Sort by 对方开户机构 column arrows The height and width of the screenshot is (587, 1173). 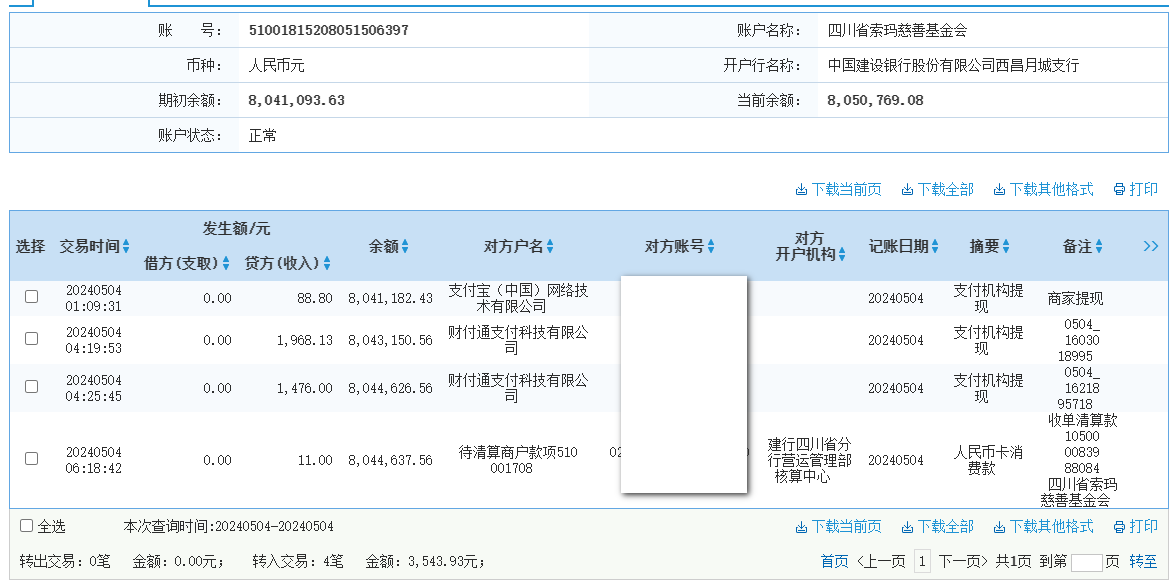pyautogui.click(x=842, y=254)
